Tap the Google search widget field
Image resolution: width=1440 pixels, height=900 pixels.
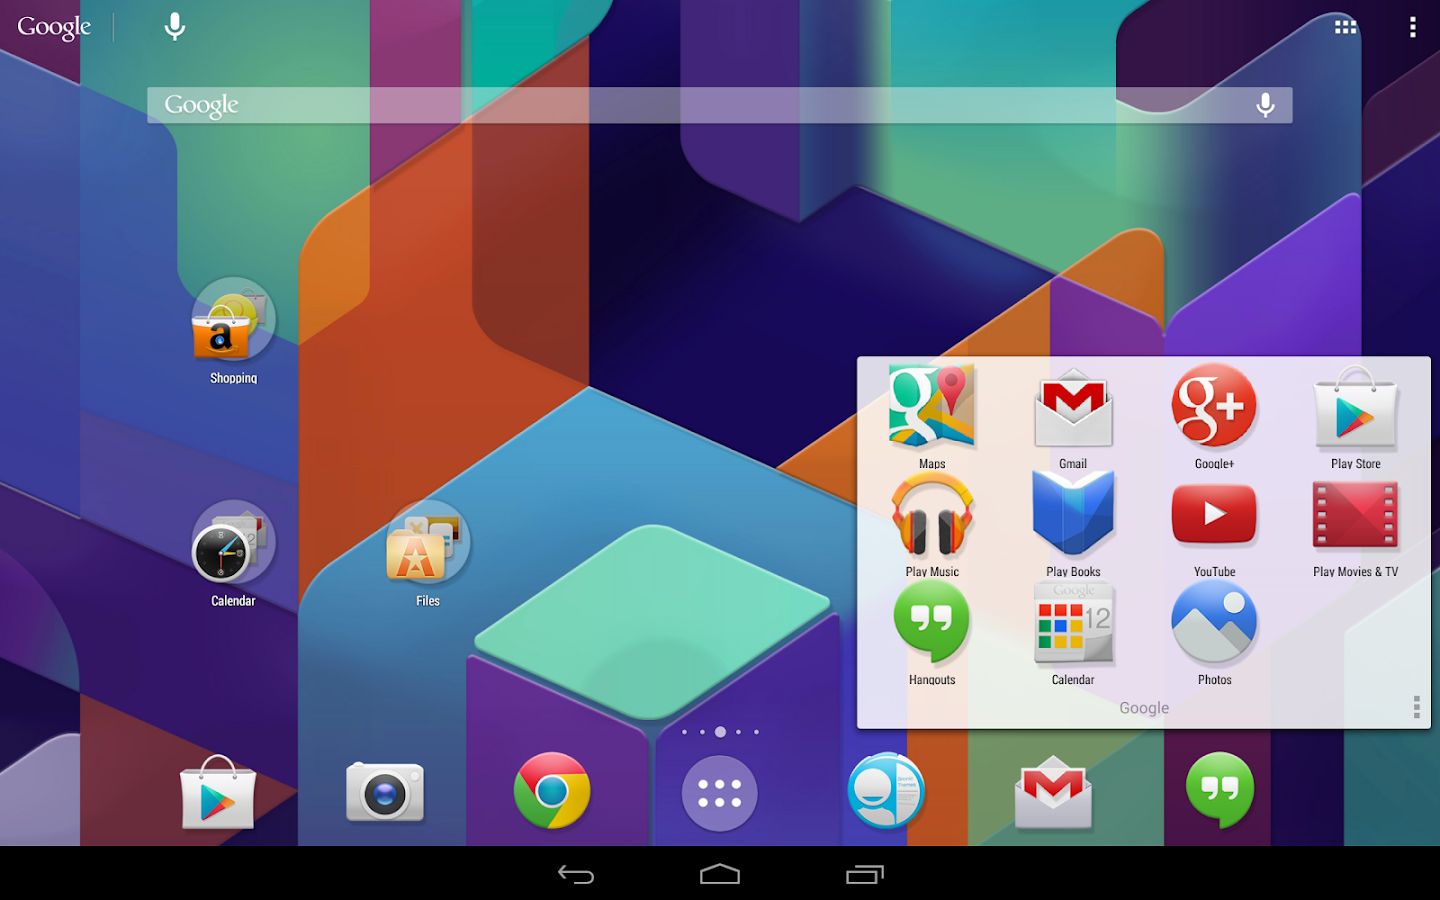tap(720, 105)
